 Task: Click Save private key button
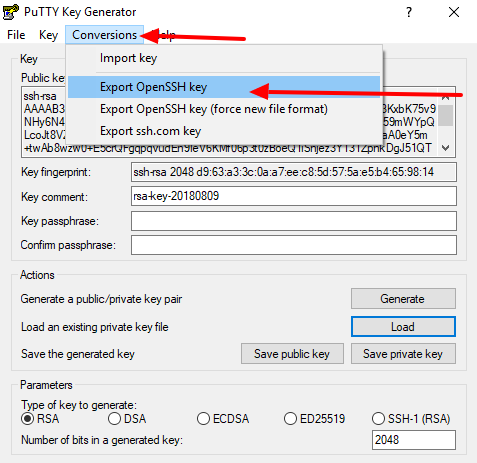point(403,354)
